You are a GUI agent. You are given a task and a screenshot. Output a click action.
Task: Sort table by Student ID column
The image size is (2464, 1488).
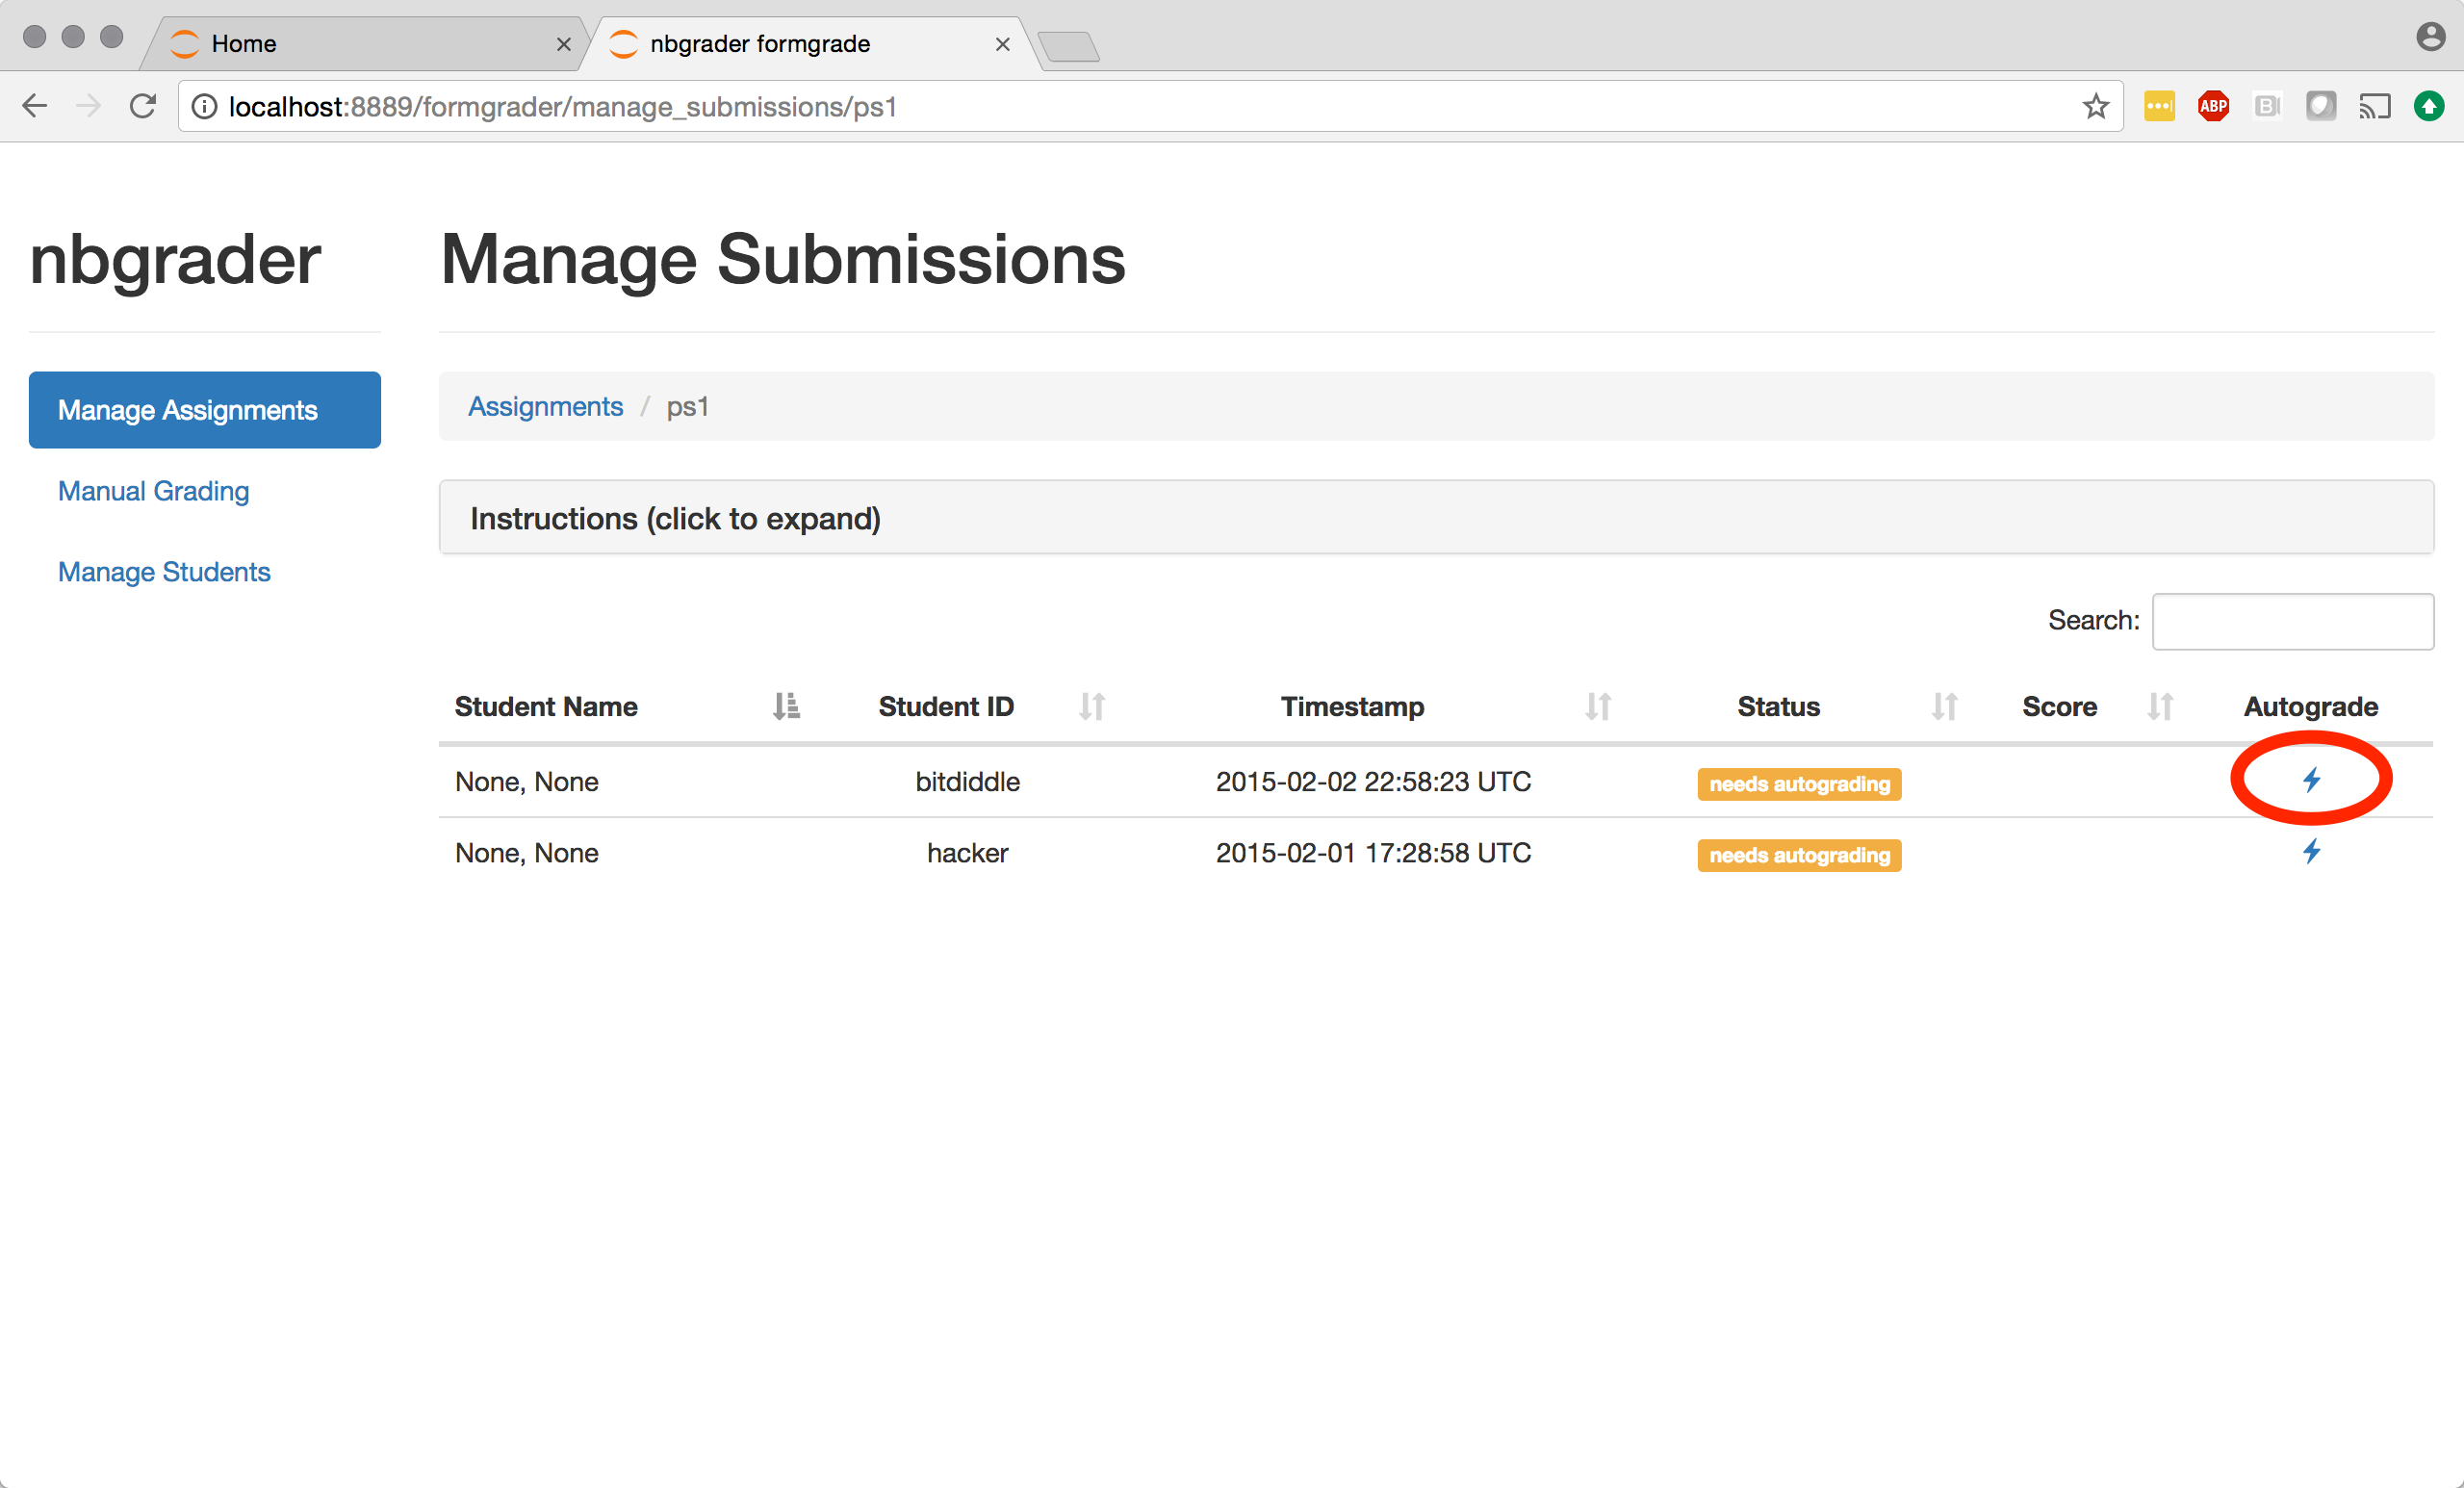click(x=946, y=707)
